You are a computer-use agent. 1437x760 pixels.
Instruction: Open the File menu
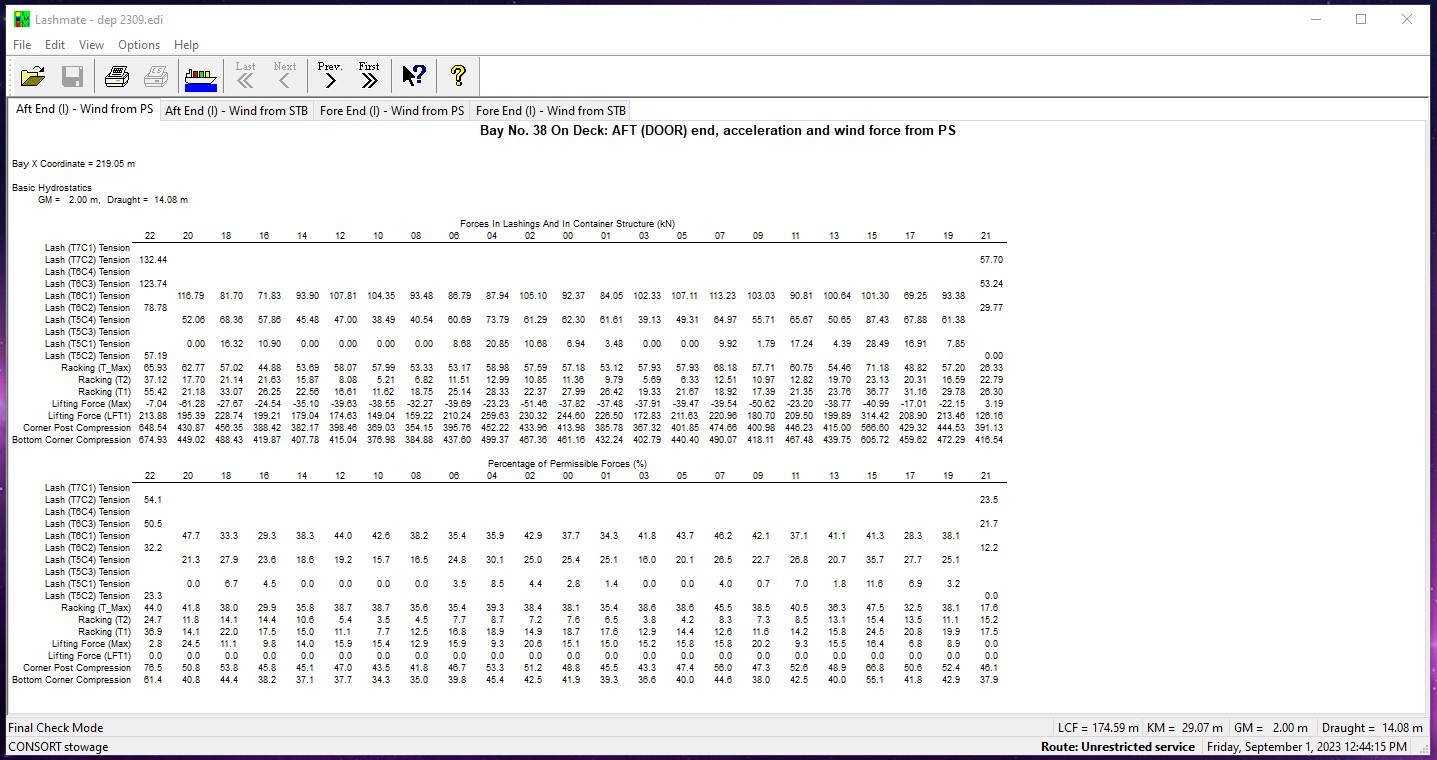click(22, 45)
